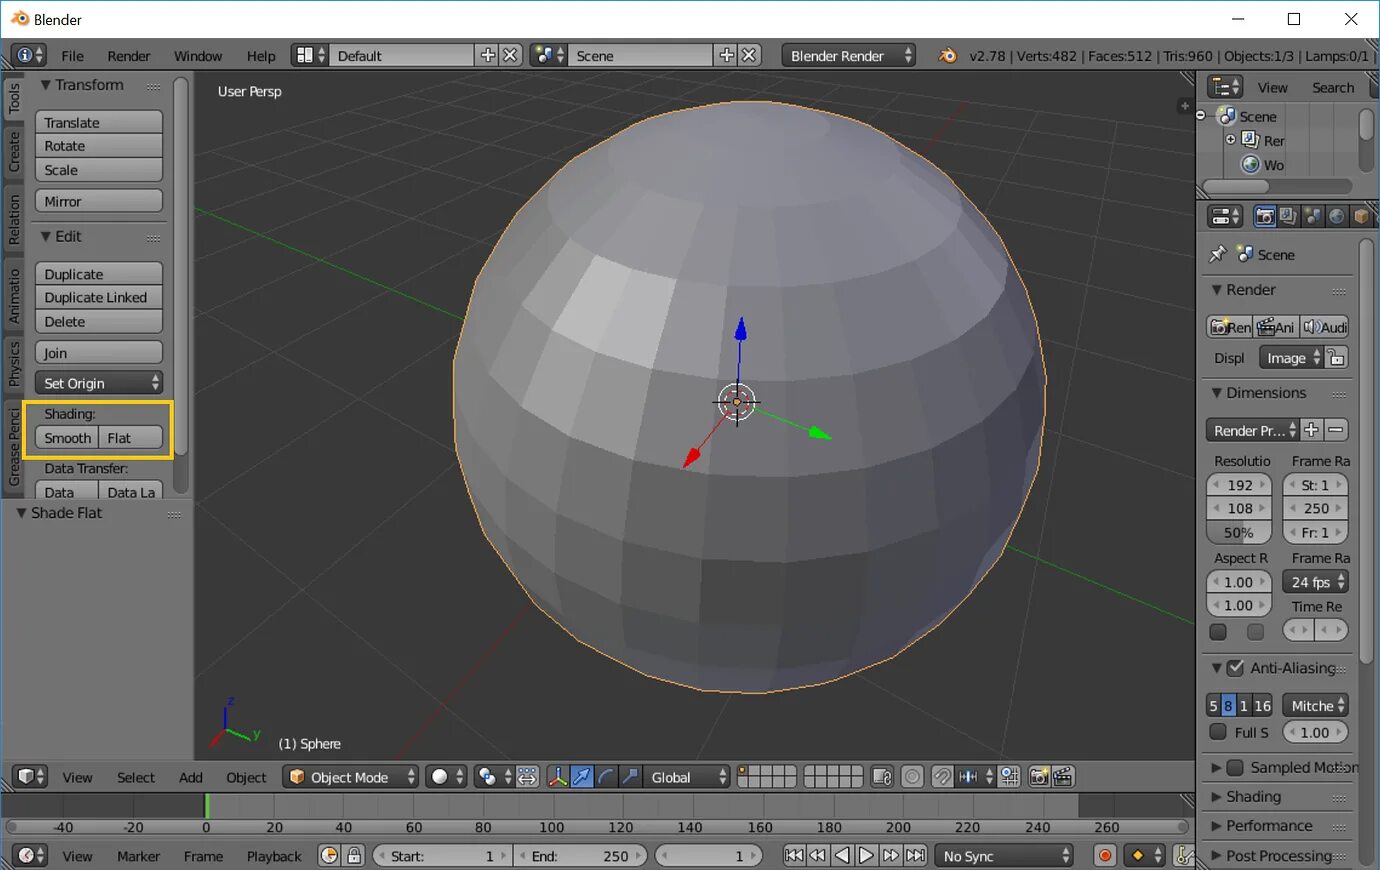Toggle the timeline range lock icon
This screenshot has height=870, width=1380.
point(354,856)
